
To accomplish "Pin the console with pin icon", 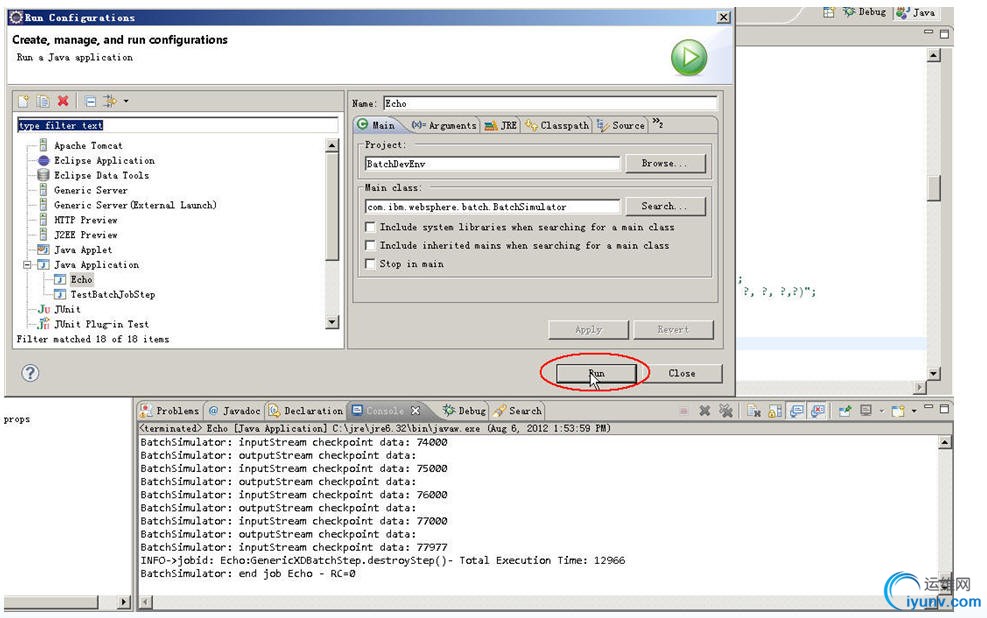I will [845, 411].
